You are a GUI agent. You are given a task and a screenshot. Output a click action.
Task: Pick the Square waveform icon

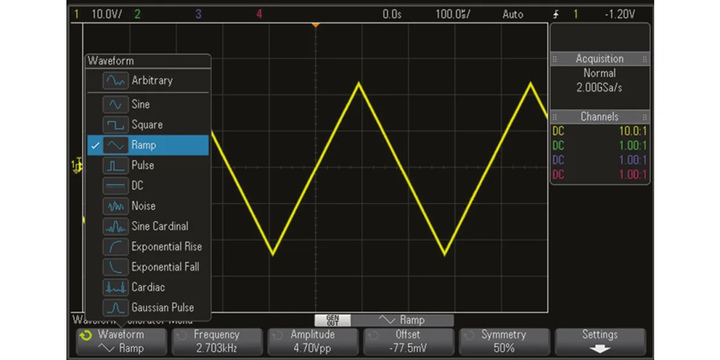[115, 125]
